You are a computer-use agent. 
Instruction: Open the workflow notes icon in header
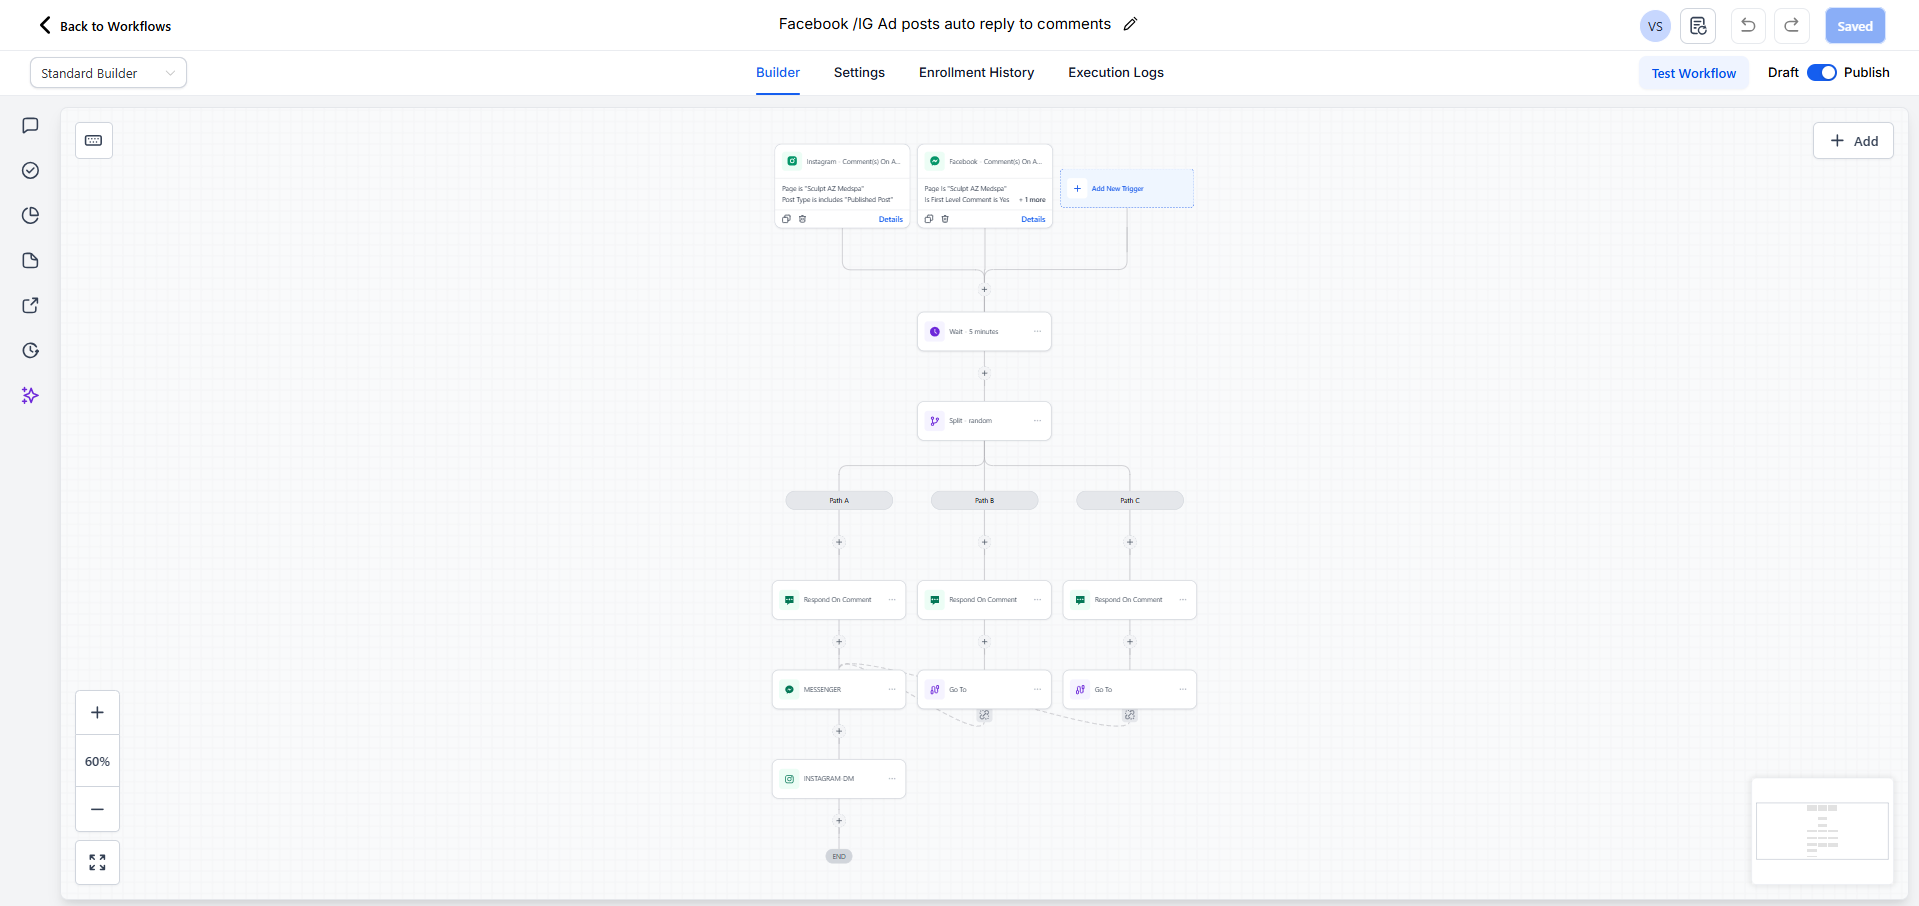[x=1698, y=26]
